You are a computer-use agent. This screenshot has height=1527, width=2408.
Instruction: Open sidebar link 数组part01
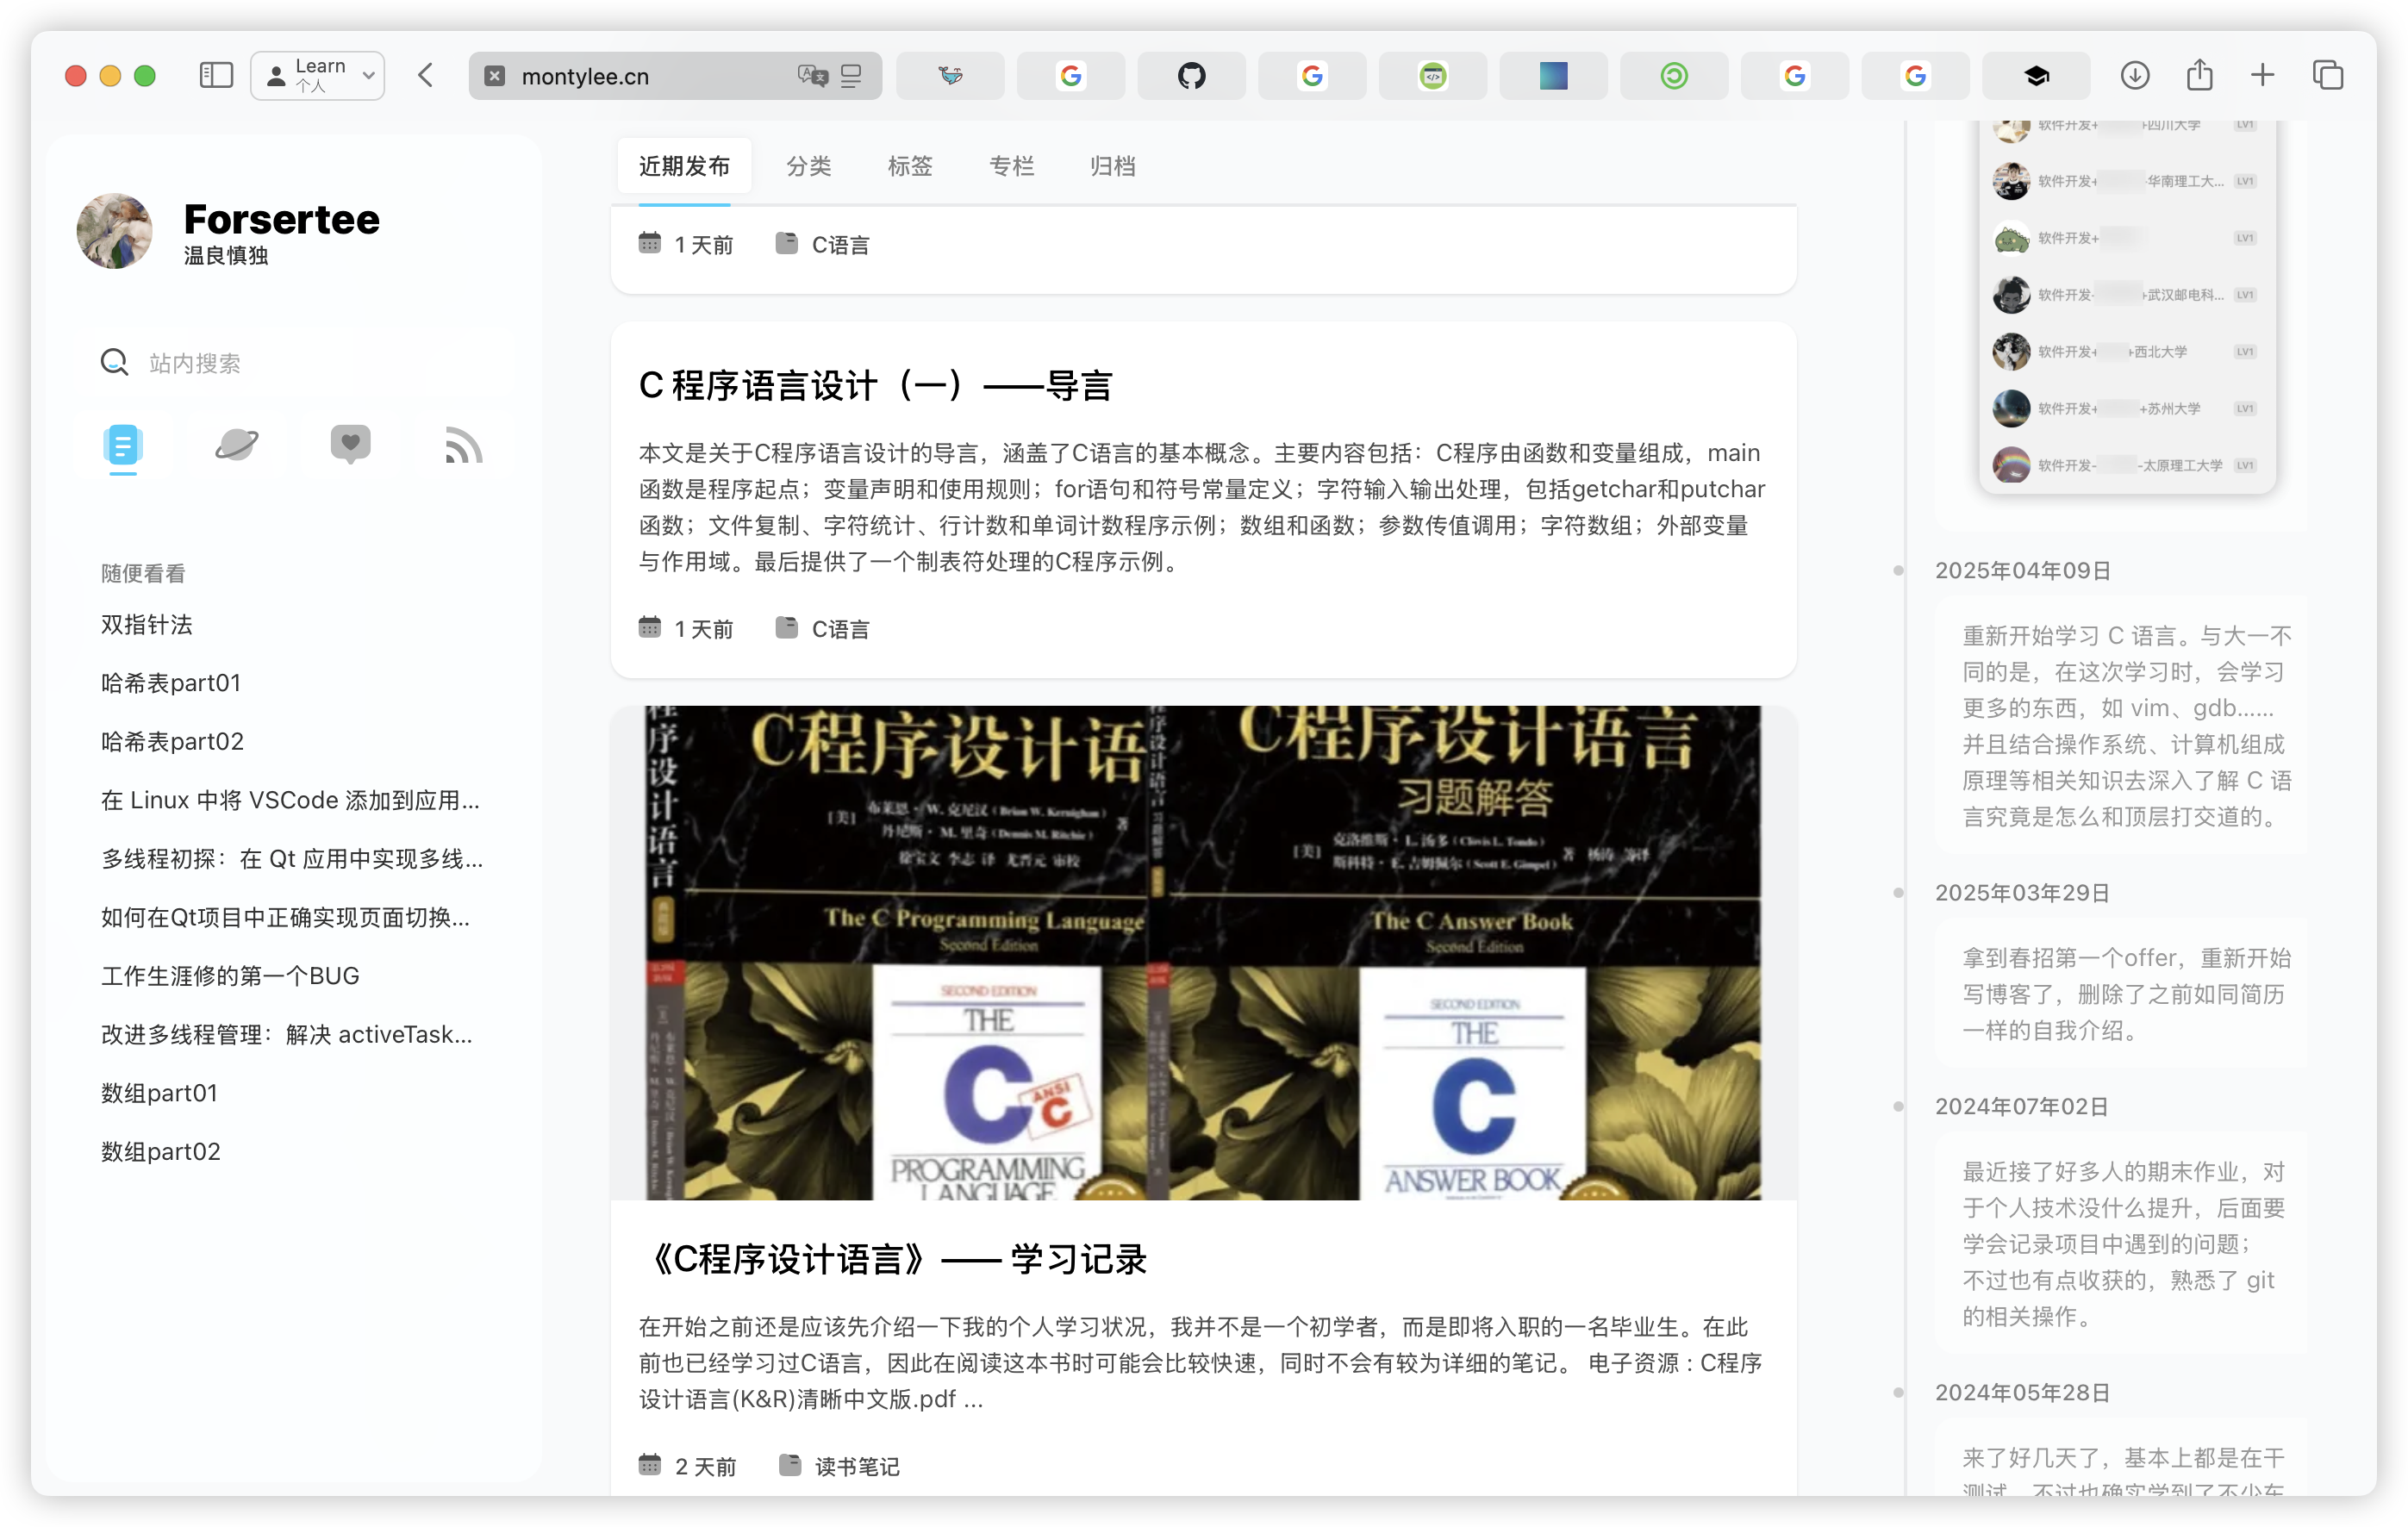coord(160,1093)
